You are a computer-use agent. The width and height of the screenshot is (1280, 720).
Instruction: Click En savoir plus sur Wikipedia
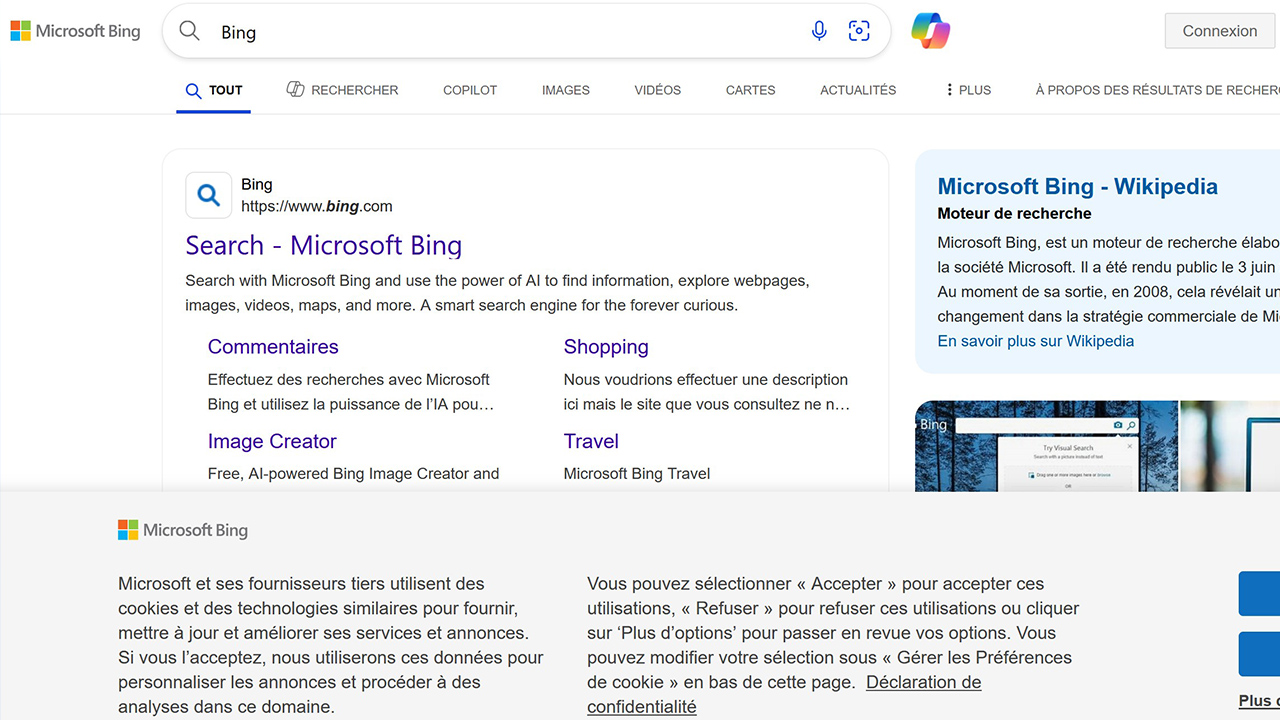point(1035,341)
